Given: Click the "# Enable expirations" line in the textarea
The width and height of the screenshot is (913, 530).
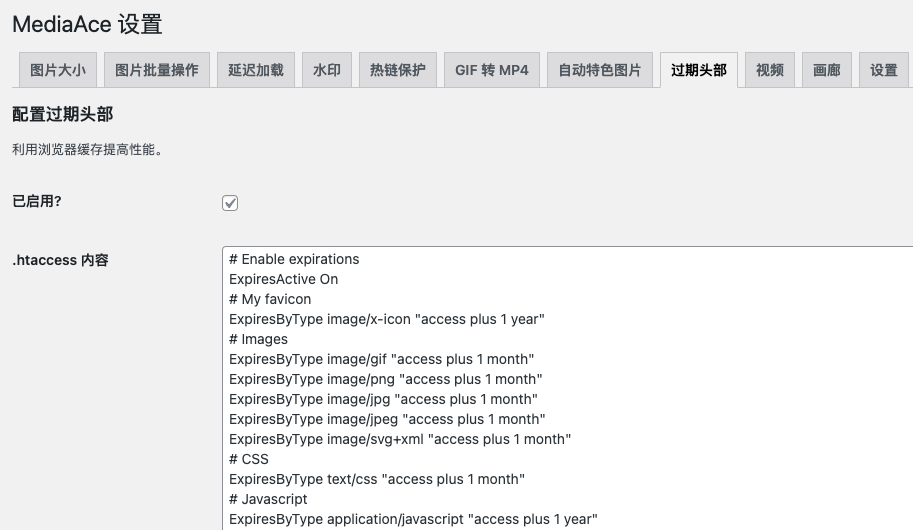Looking at the screenshot, I should pos(294,259).
